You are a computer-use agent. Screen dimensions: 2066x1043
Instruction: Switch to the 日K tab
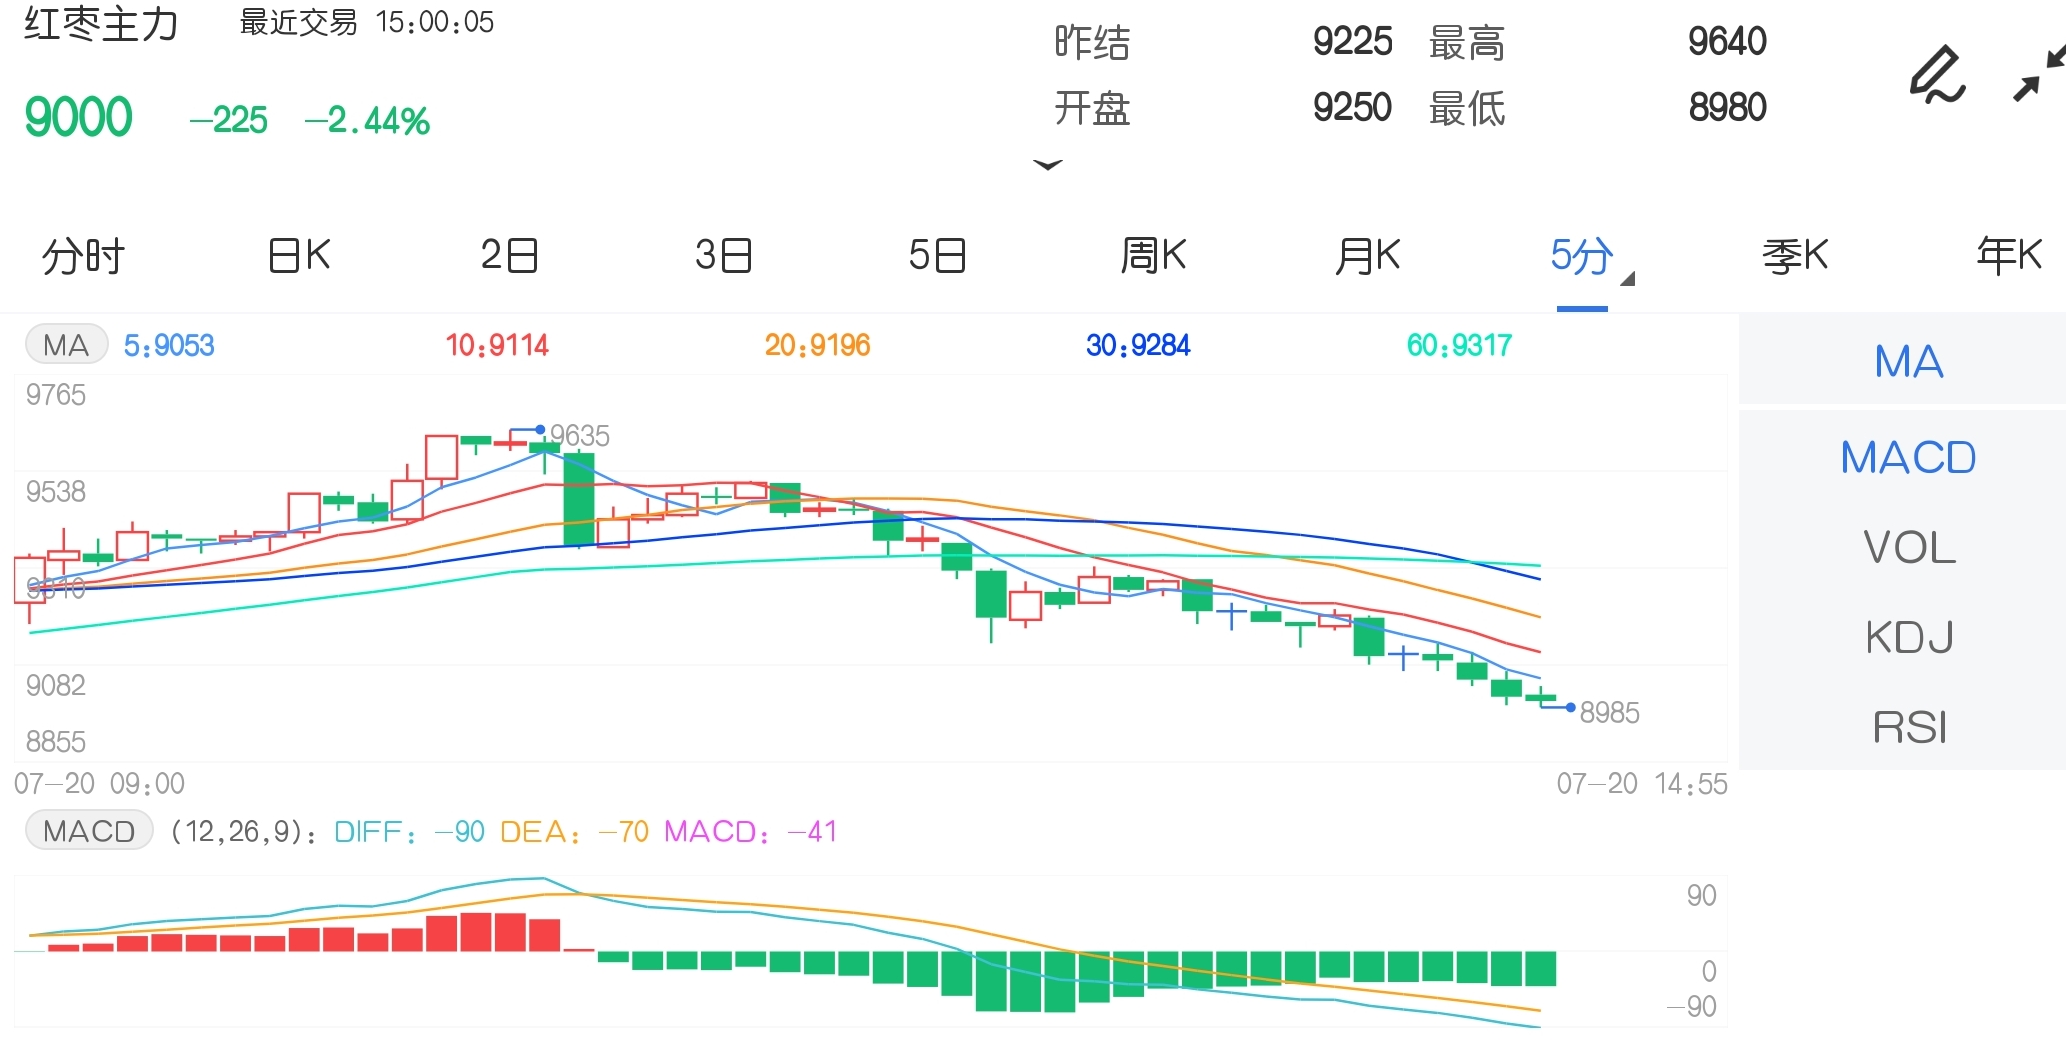pos(299,256)
